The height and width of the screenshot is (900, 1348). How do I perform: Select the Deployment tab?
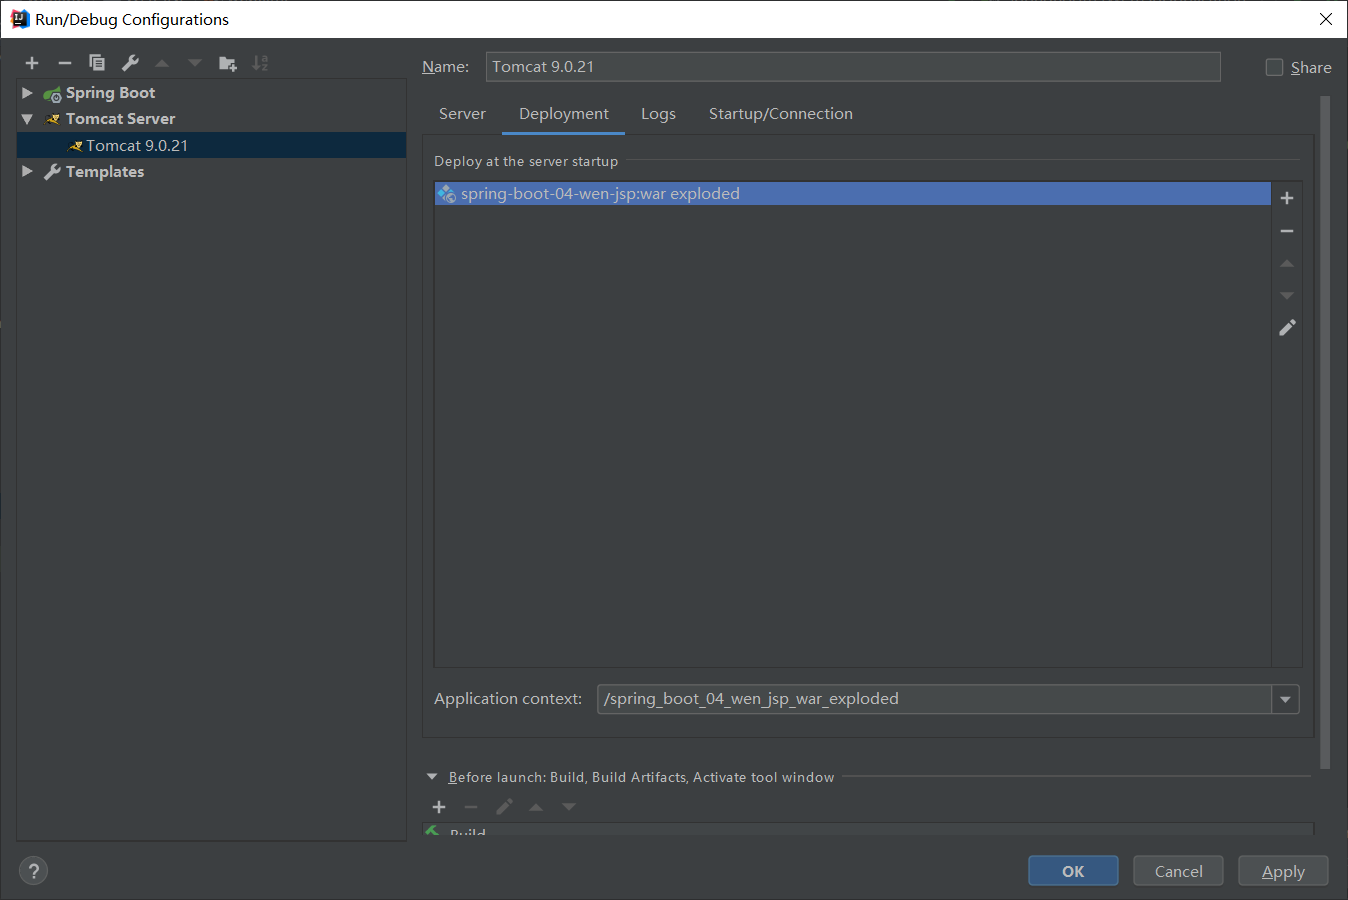tap(564, 114)
